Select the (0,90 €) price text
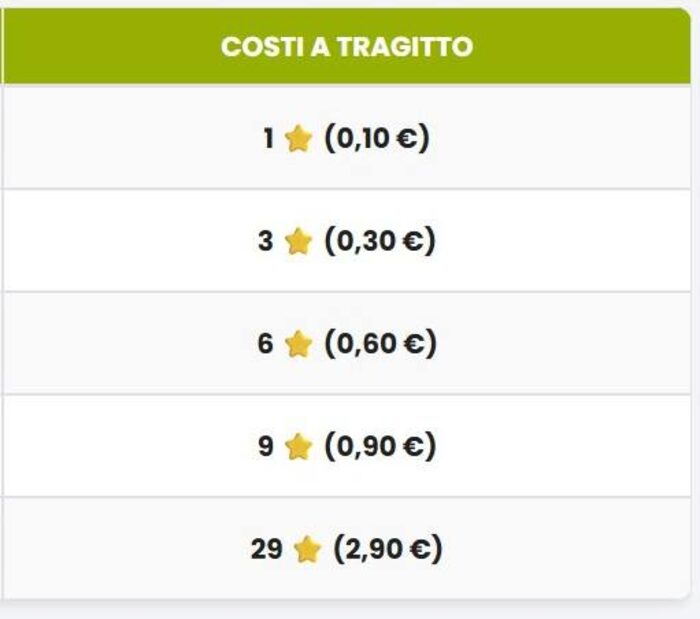Image resolution: width=700 pixels, height=619 pixels. [x=380, y=446]
